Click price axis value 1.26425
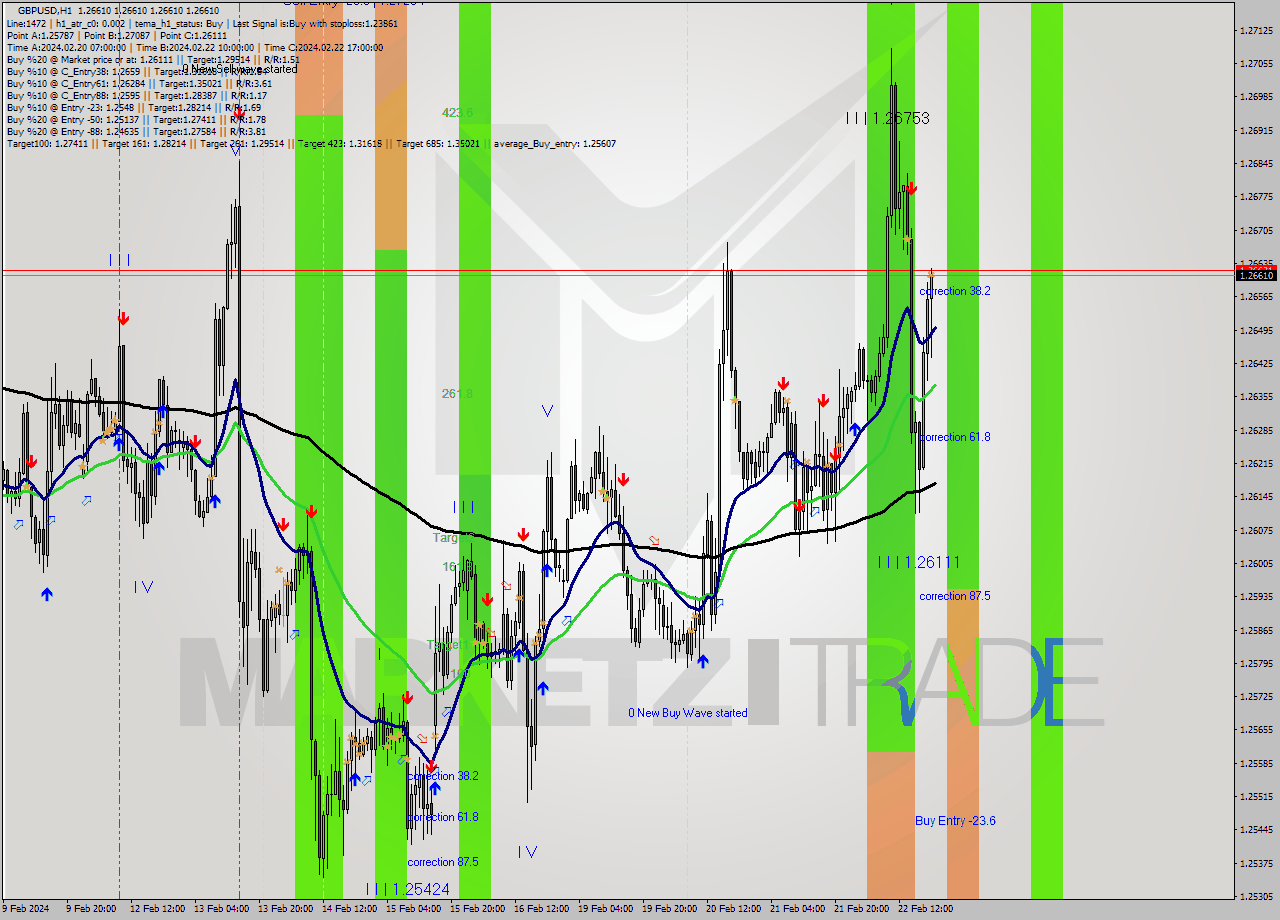 [1255, 363]
